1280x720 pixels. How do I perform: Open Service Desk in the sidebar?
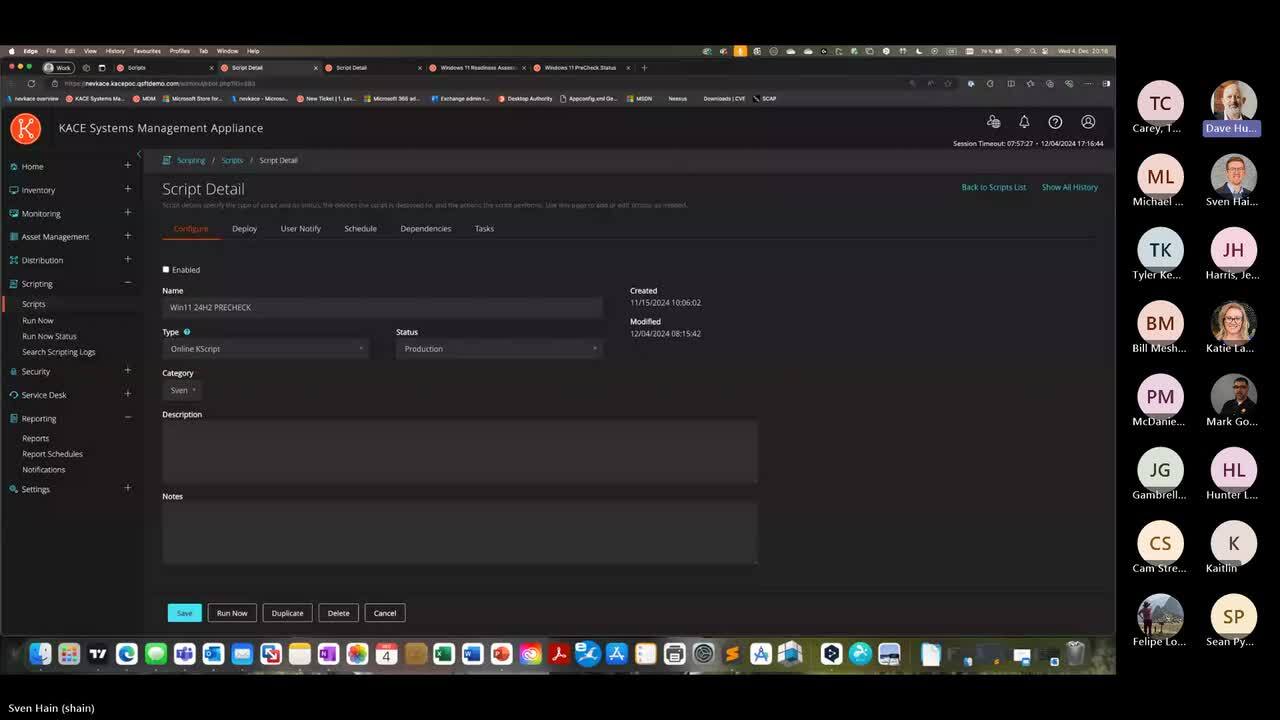pyautogui.click(x=44, y=395)
